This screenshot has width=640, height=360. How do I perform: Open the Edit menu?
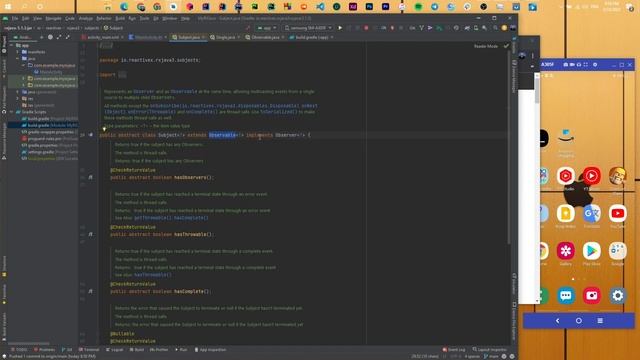[x=25, y=18]
